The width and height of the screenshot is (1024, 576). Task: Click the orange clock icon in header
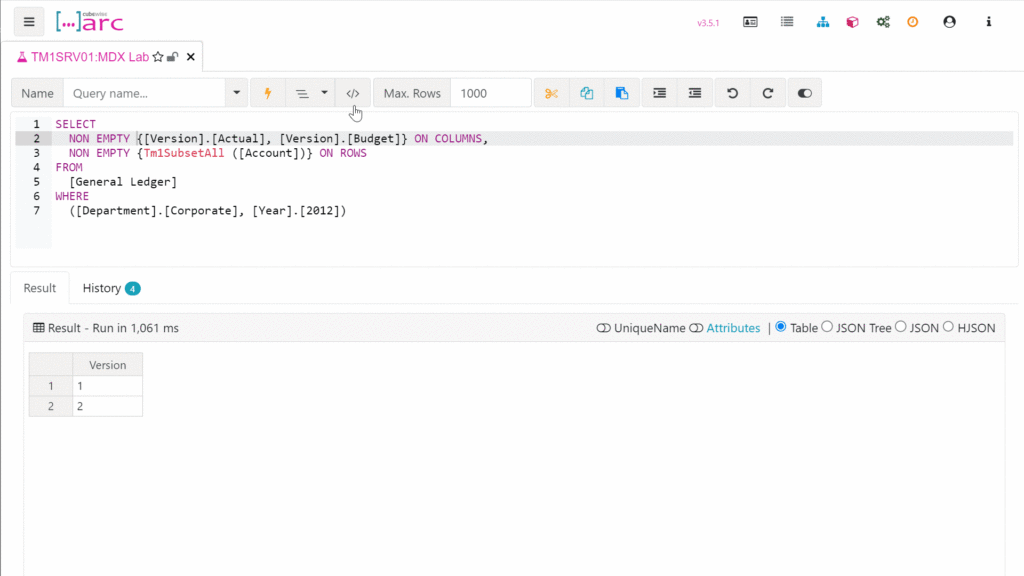tap(912, 22)
